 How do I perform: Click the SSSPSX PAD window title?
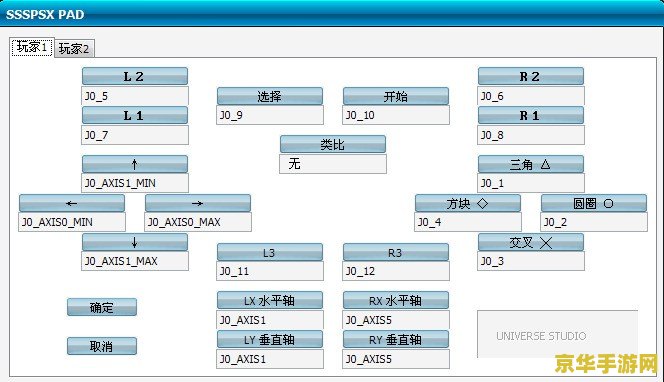(x=45, y=14)
